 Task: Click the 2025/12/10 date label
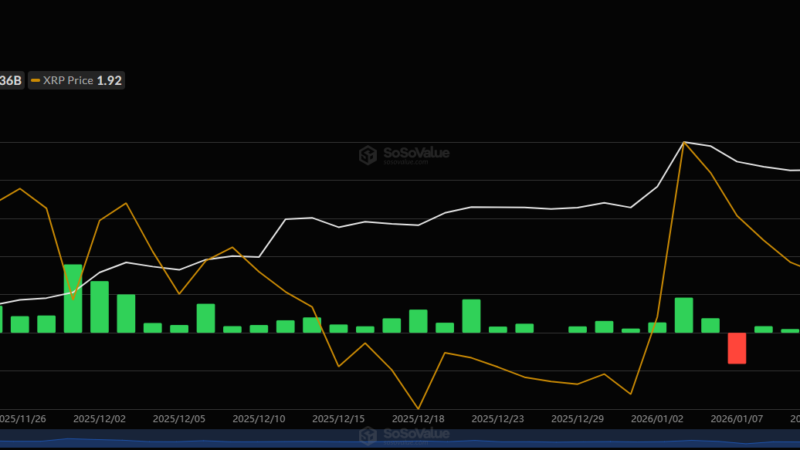click(x=259, y=419)
